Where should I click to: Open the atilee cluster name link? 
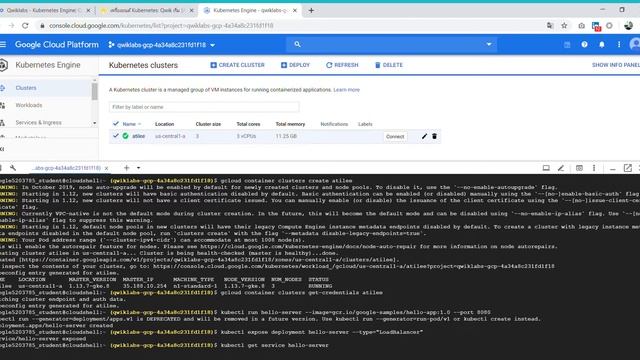click(138, 136)
